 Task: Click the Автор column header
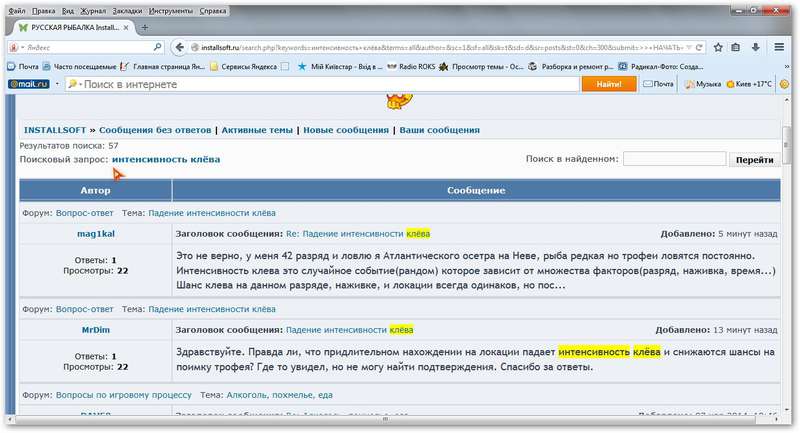pos(95,190)
